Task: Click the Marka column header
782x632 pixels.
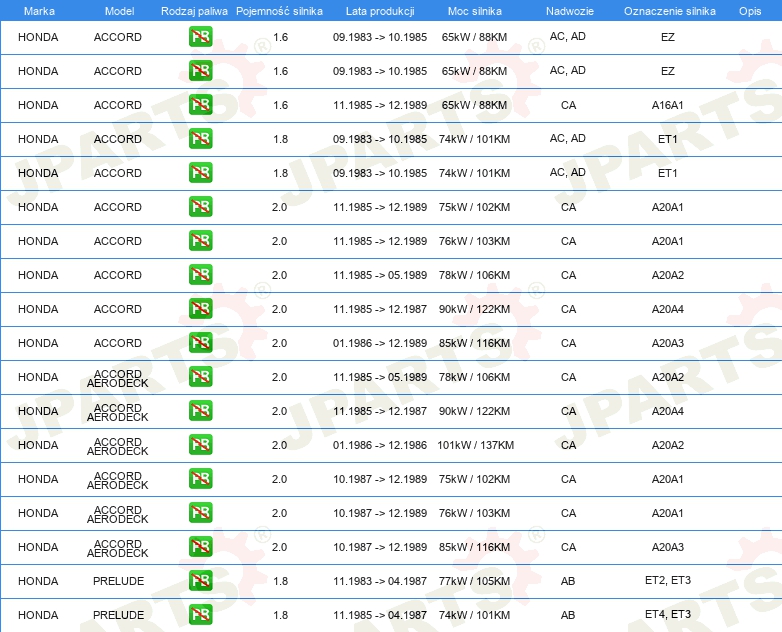Action: 39,11
